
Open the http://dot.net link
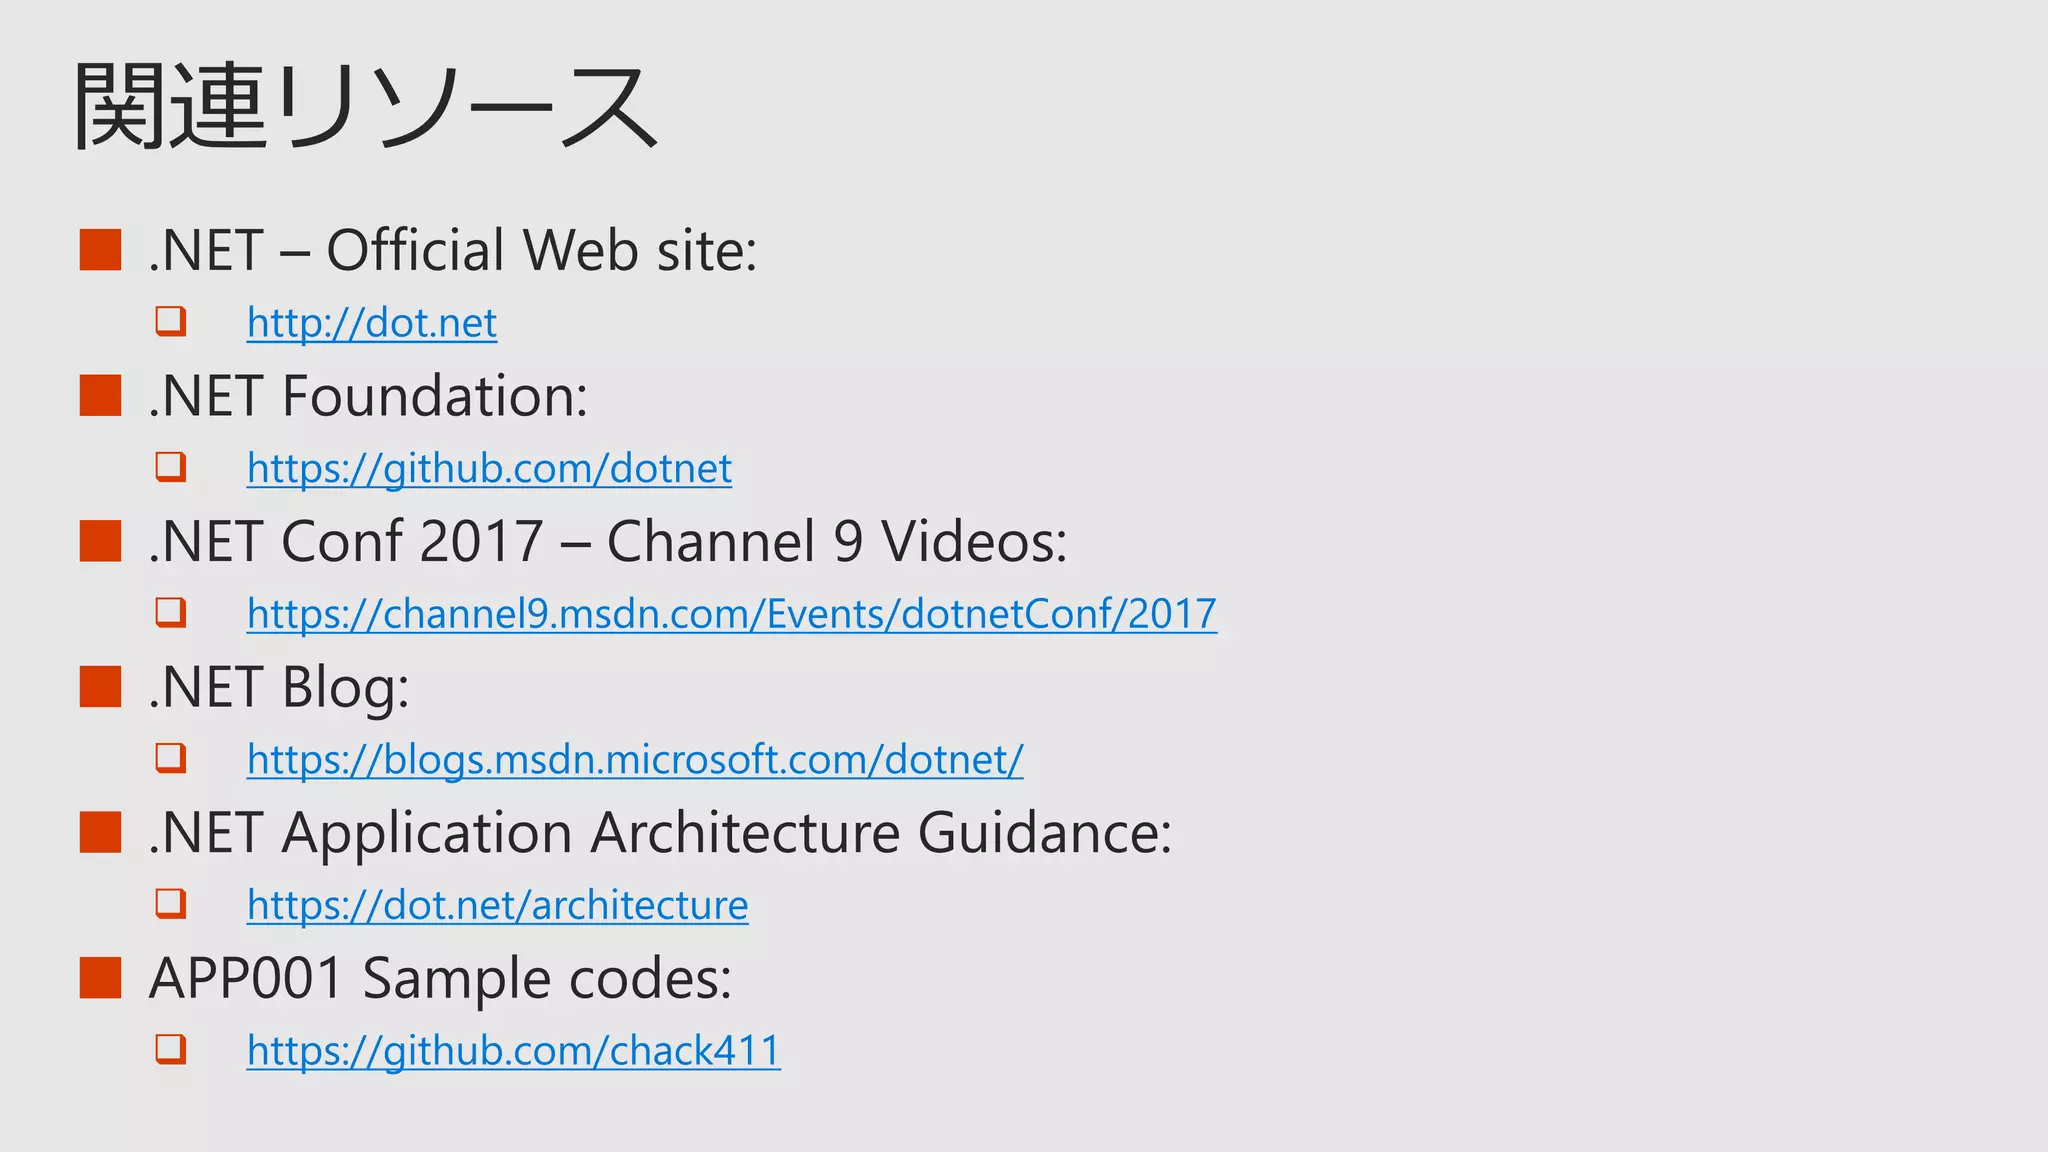pyautogui.click(x=372, y=323)
